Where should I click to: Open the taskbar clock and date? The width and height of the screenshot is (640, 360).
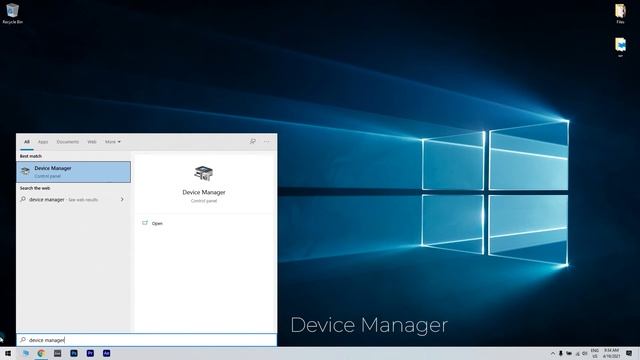coord(611,353)
